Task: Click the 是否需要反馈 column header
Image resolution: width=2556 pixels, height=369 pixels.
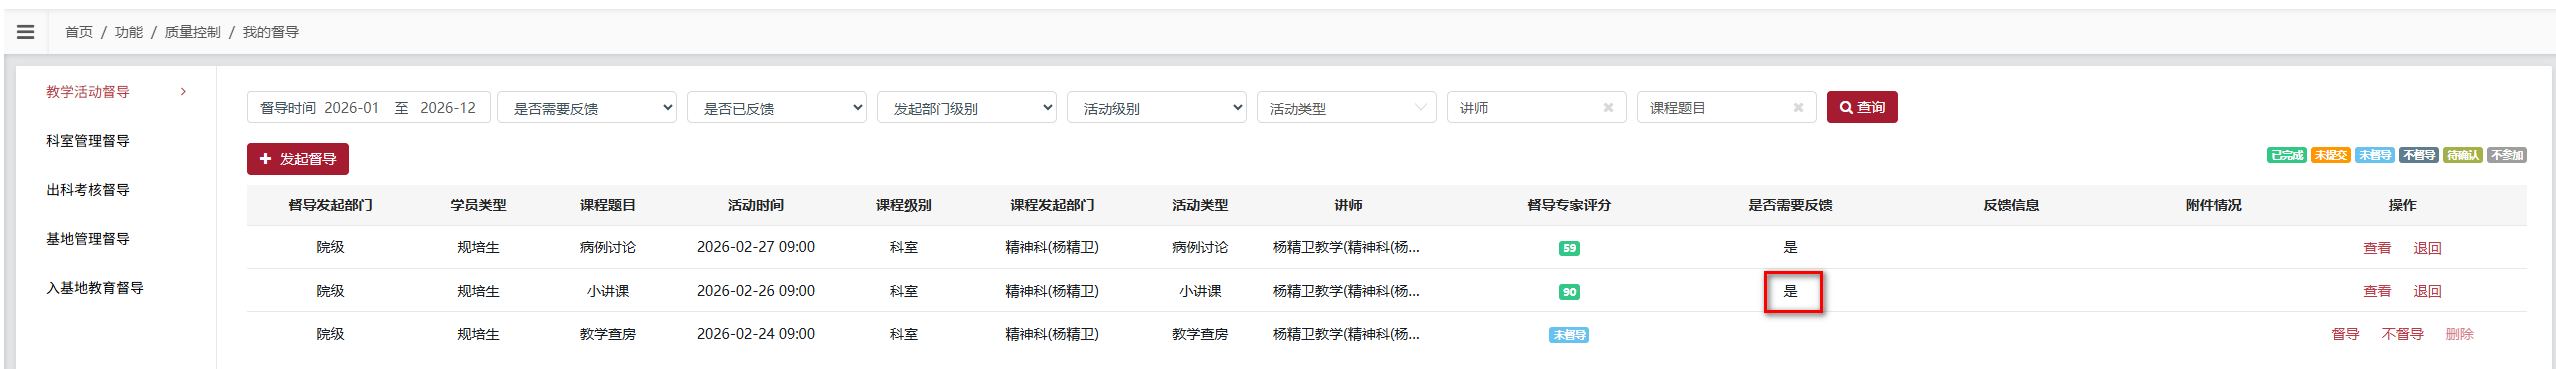Action: (1790, 205)
